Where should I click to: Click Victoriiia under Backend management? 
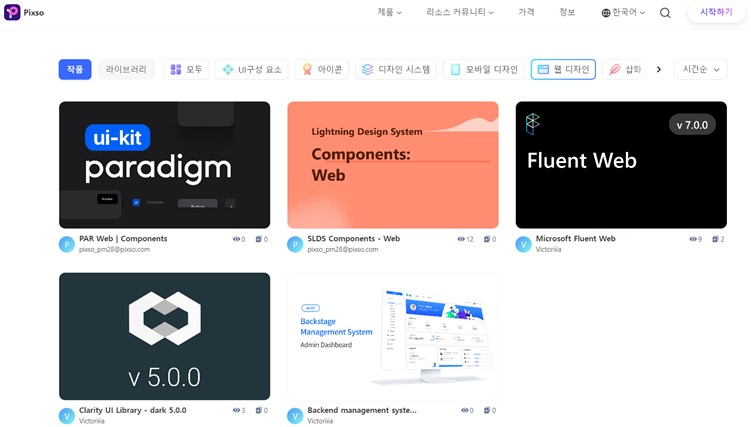(320, 421)
